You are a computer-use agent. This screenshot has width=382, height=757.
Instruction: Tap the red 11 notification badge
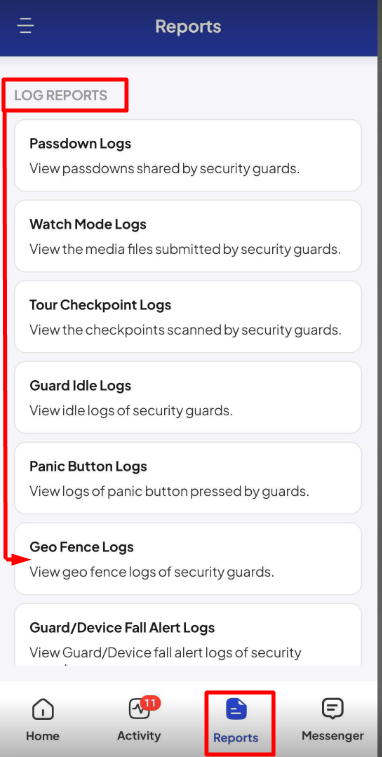coord(151,703)
